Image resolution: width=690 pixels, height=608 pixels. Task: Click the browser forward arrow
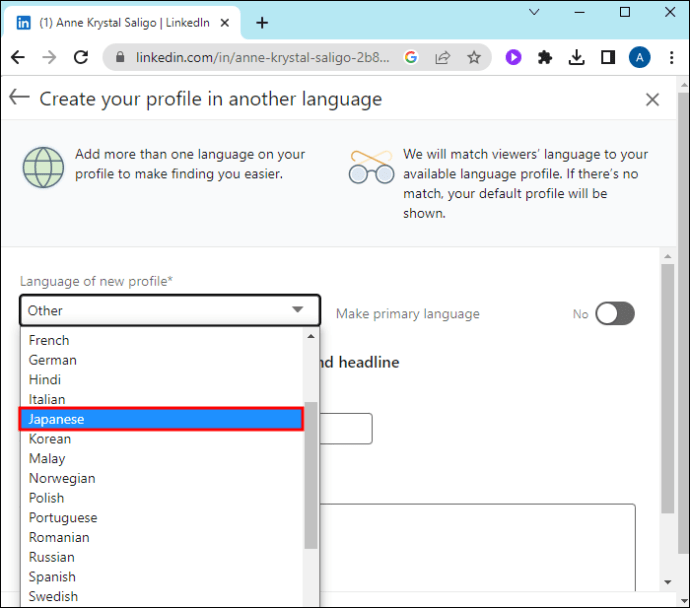[49, 57]
